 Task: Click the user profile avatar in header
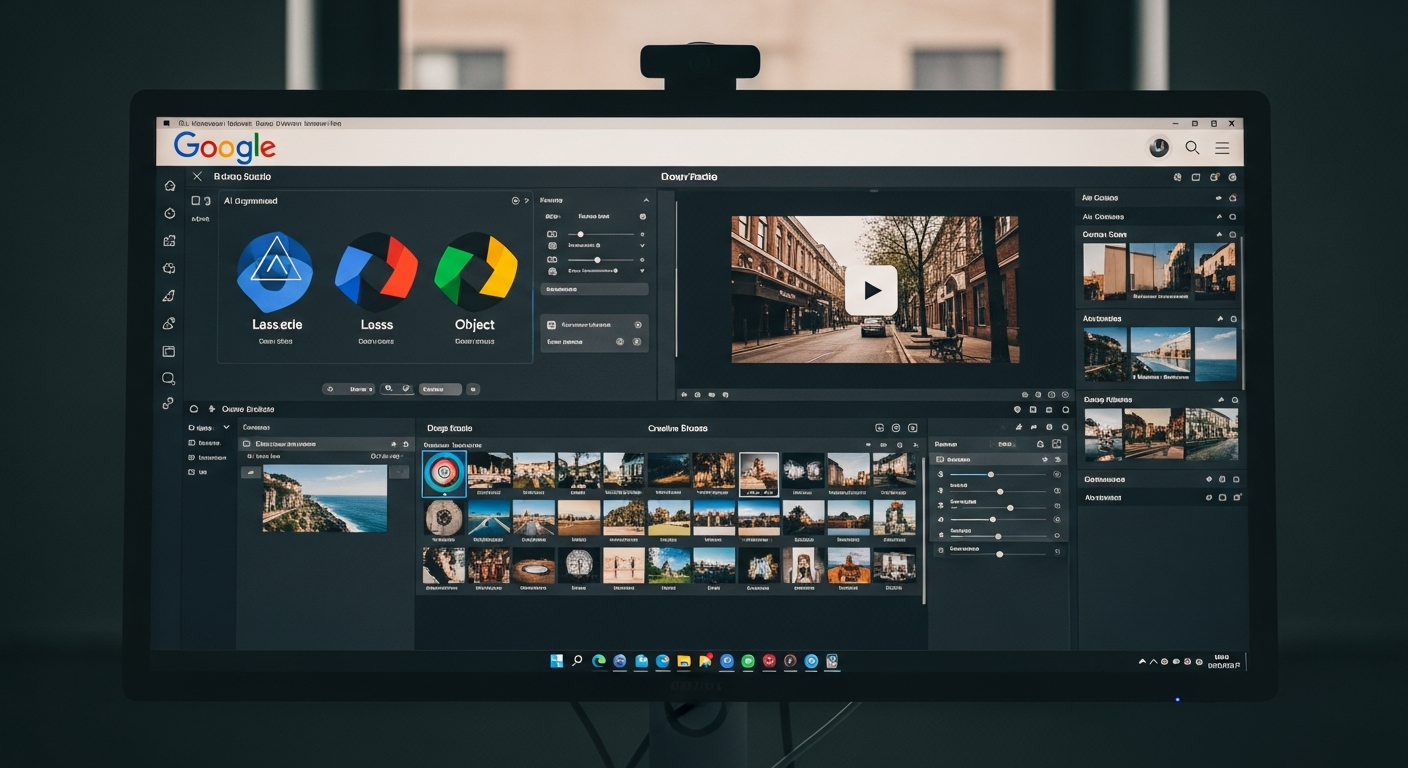coord(1159,148)
